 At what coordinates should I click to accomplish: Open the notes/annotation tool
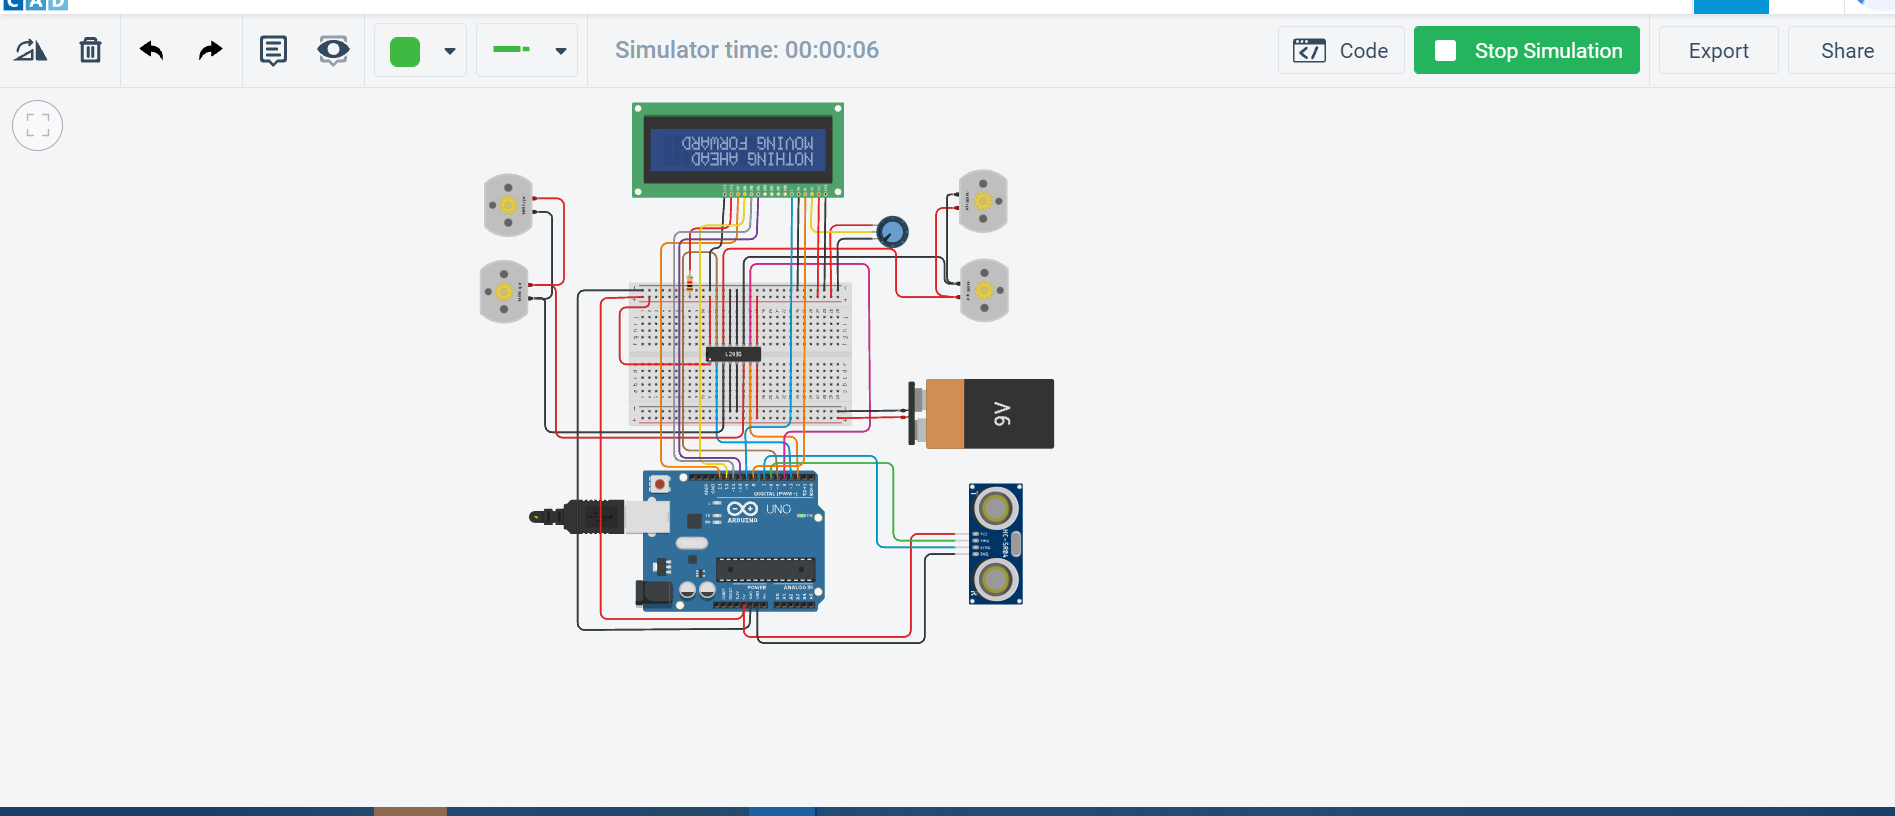click(273, 50)
